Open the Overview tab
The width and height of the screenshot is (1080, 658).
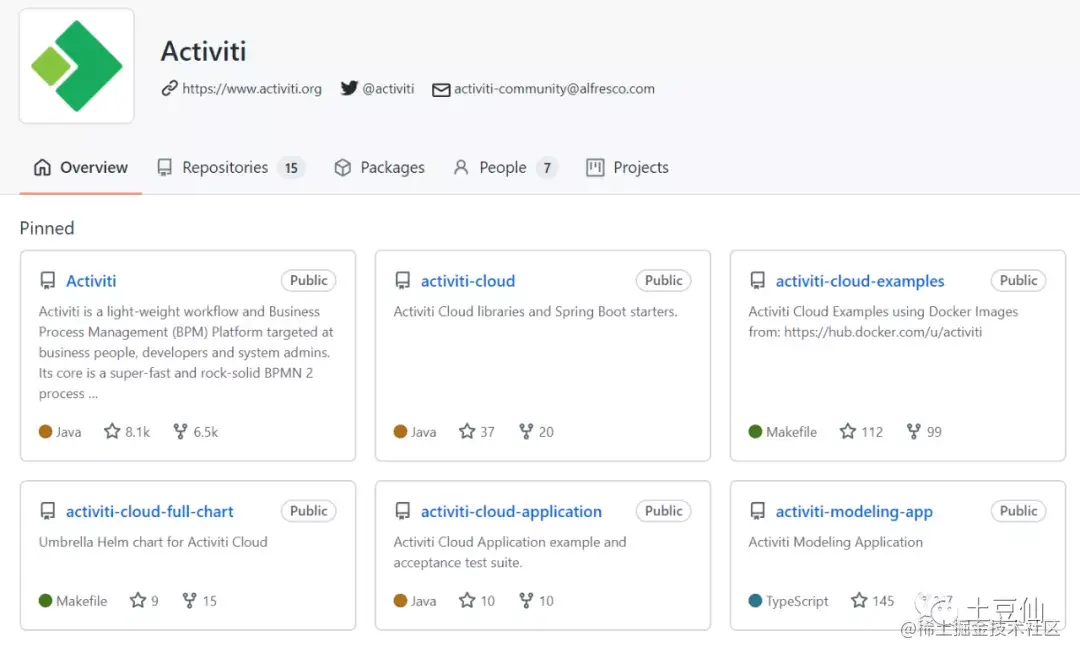81,167
